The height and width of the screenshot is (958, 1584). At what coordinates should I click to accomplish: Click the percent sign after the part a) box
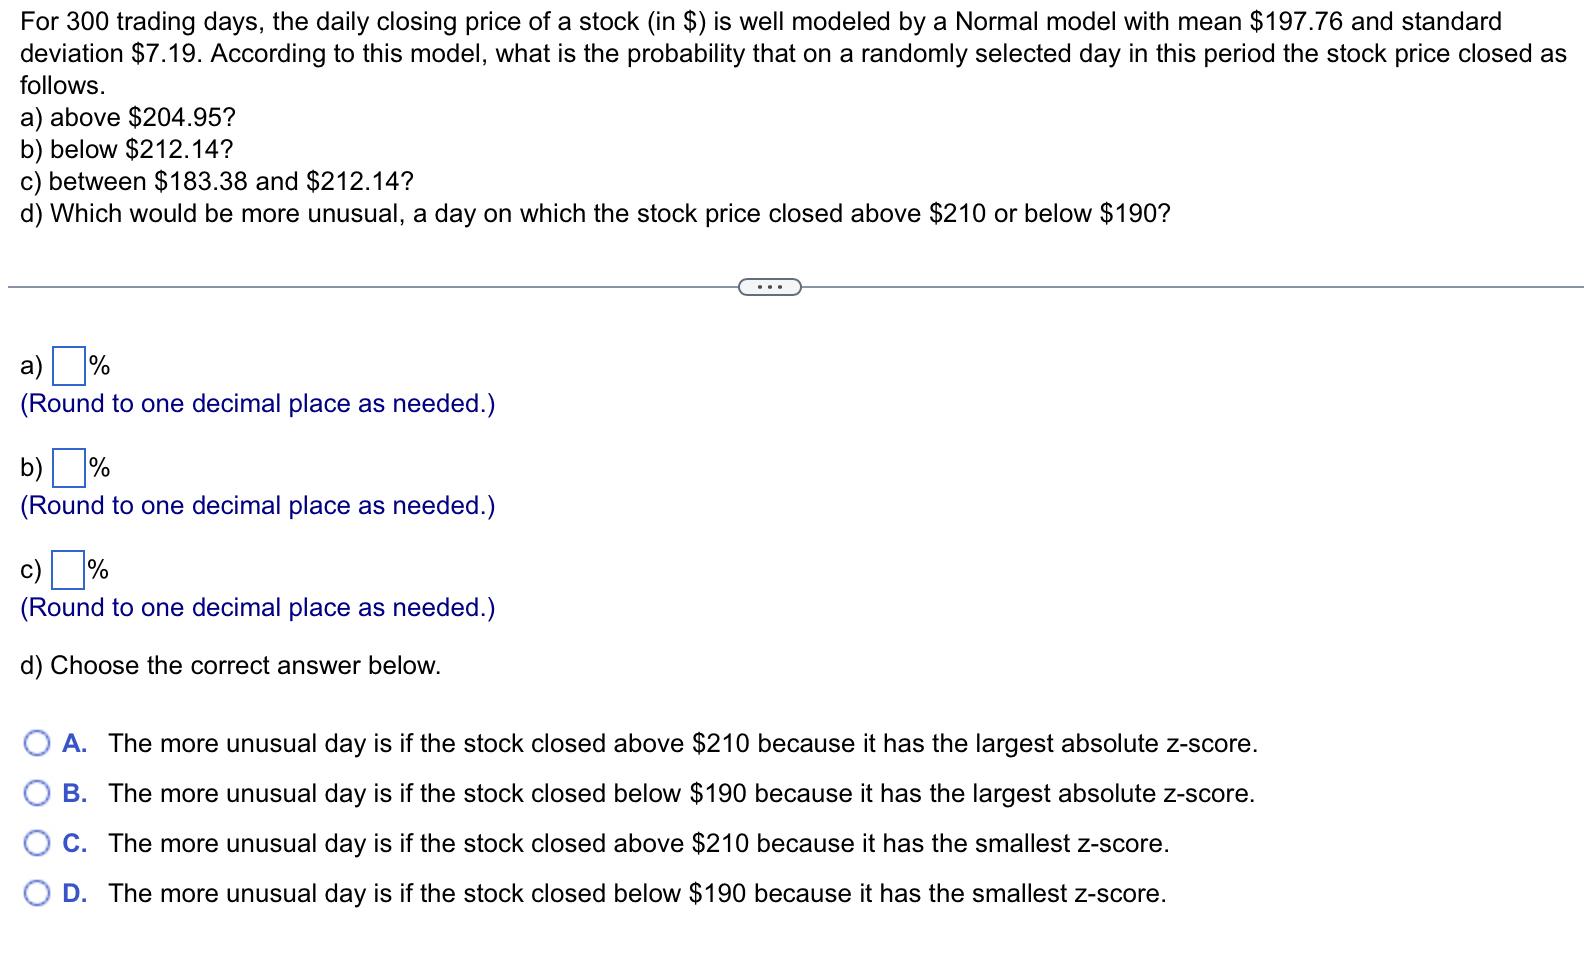99,362
